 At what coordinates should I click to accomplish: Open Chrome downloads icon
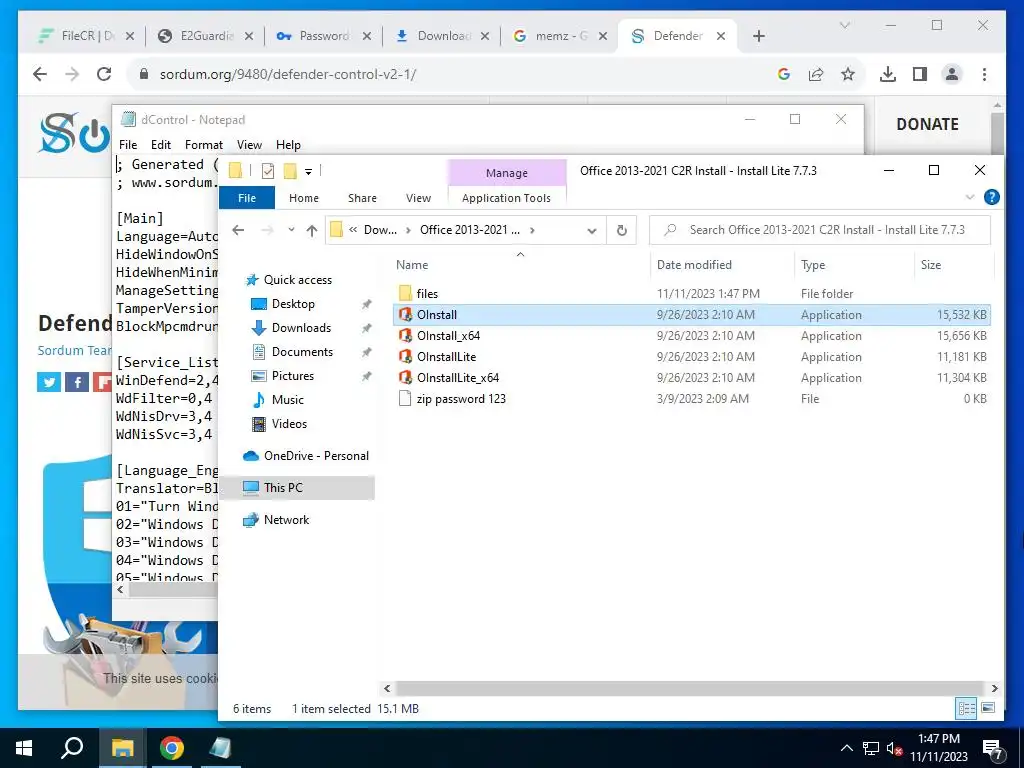tap(888, 74)
